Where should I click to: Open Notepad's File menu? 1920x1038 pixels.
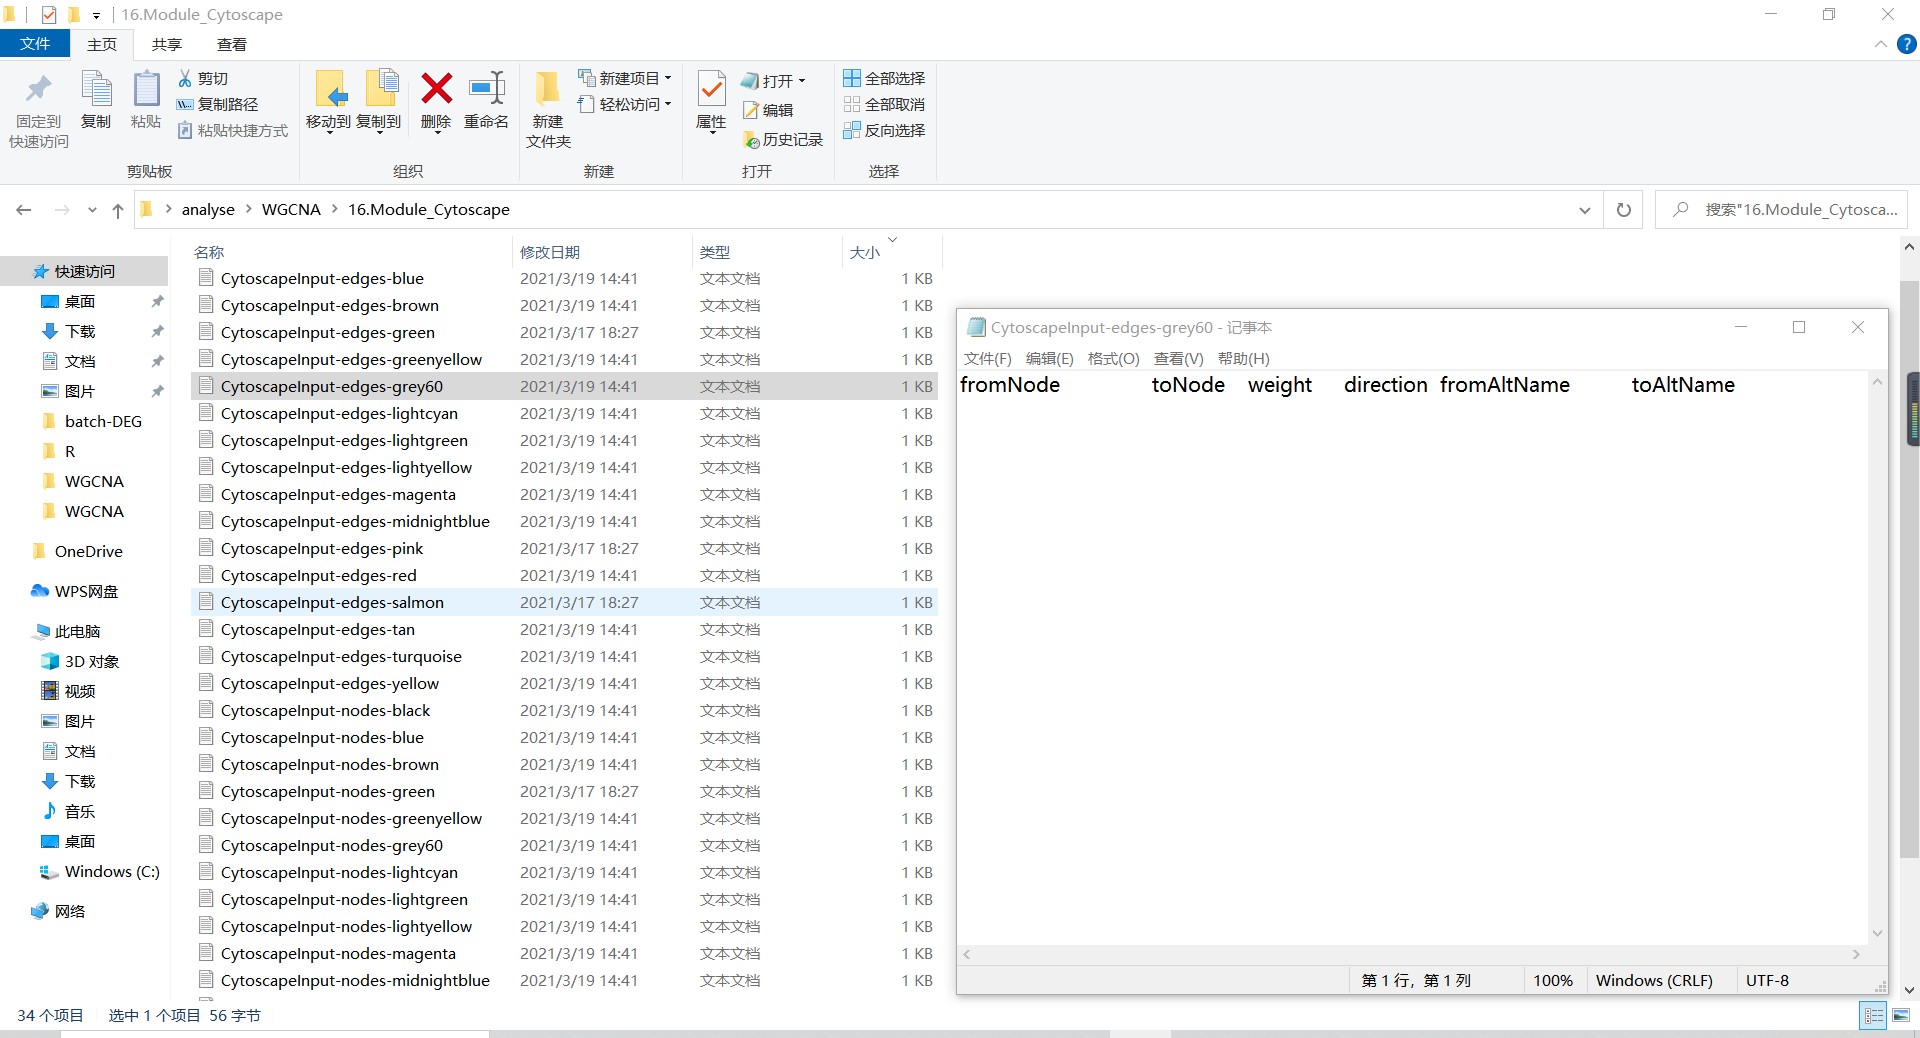coord(988,358)
